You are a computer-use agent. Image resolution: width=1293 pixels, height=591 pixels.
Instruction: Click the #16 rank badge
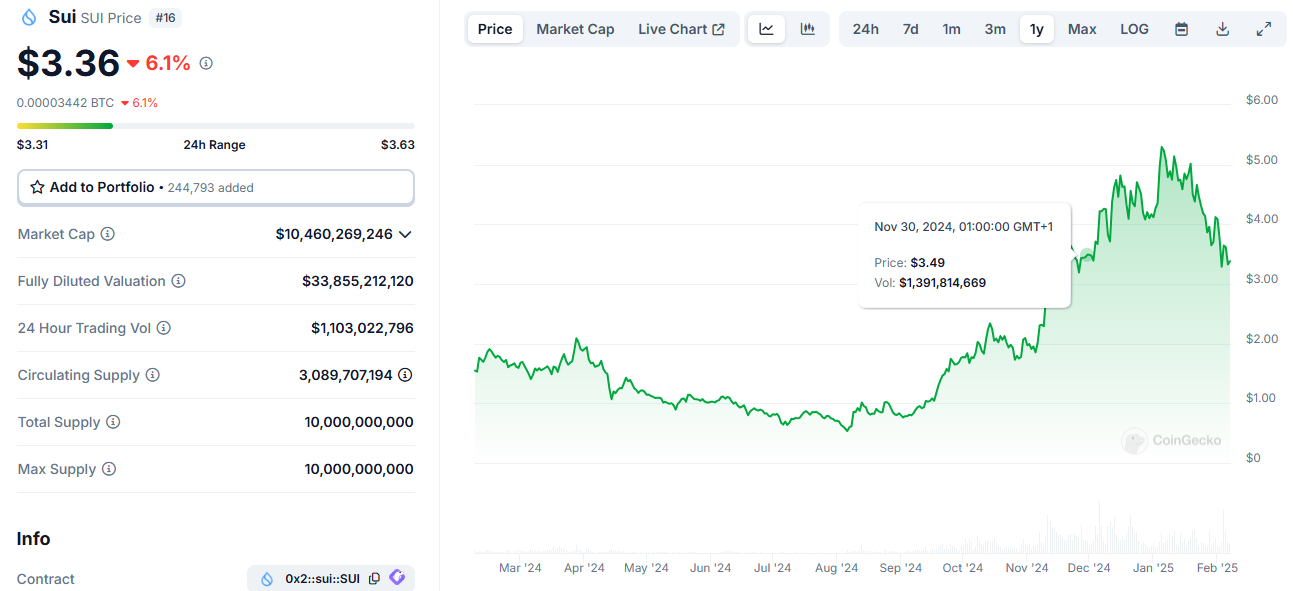click(165, 17)
